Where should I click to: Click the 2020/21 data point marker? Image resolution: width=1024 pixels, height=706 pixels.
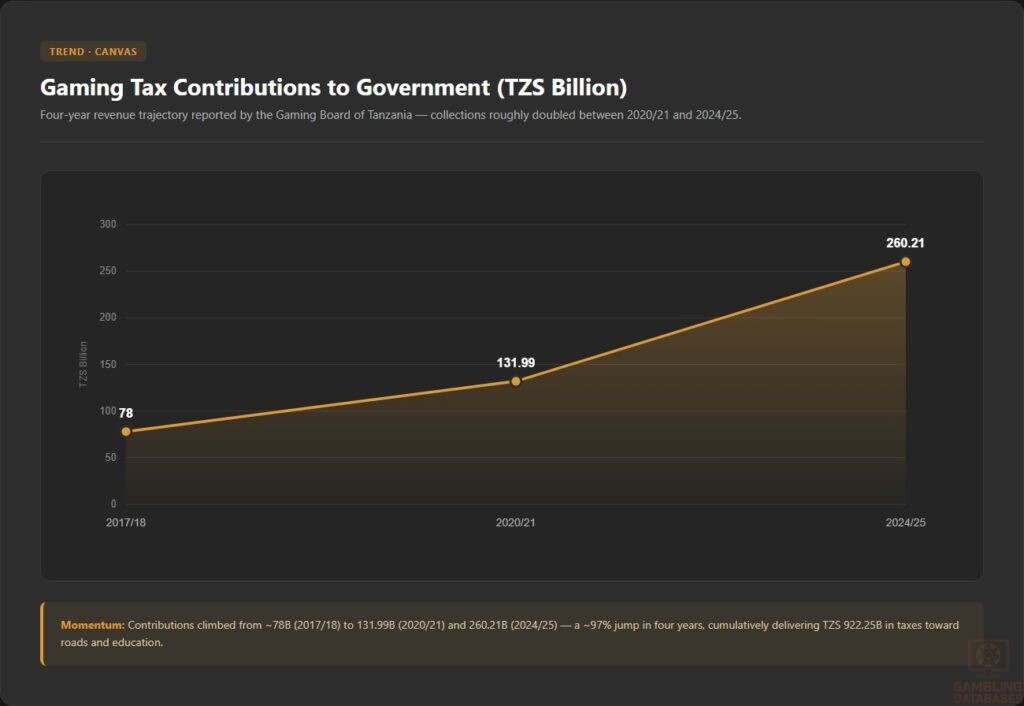tap(515, 381)
